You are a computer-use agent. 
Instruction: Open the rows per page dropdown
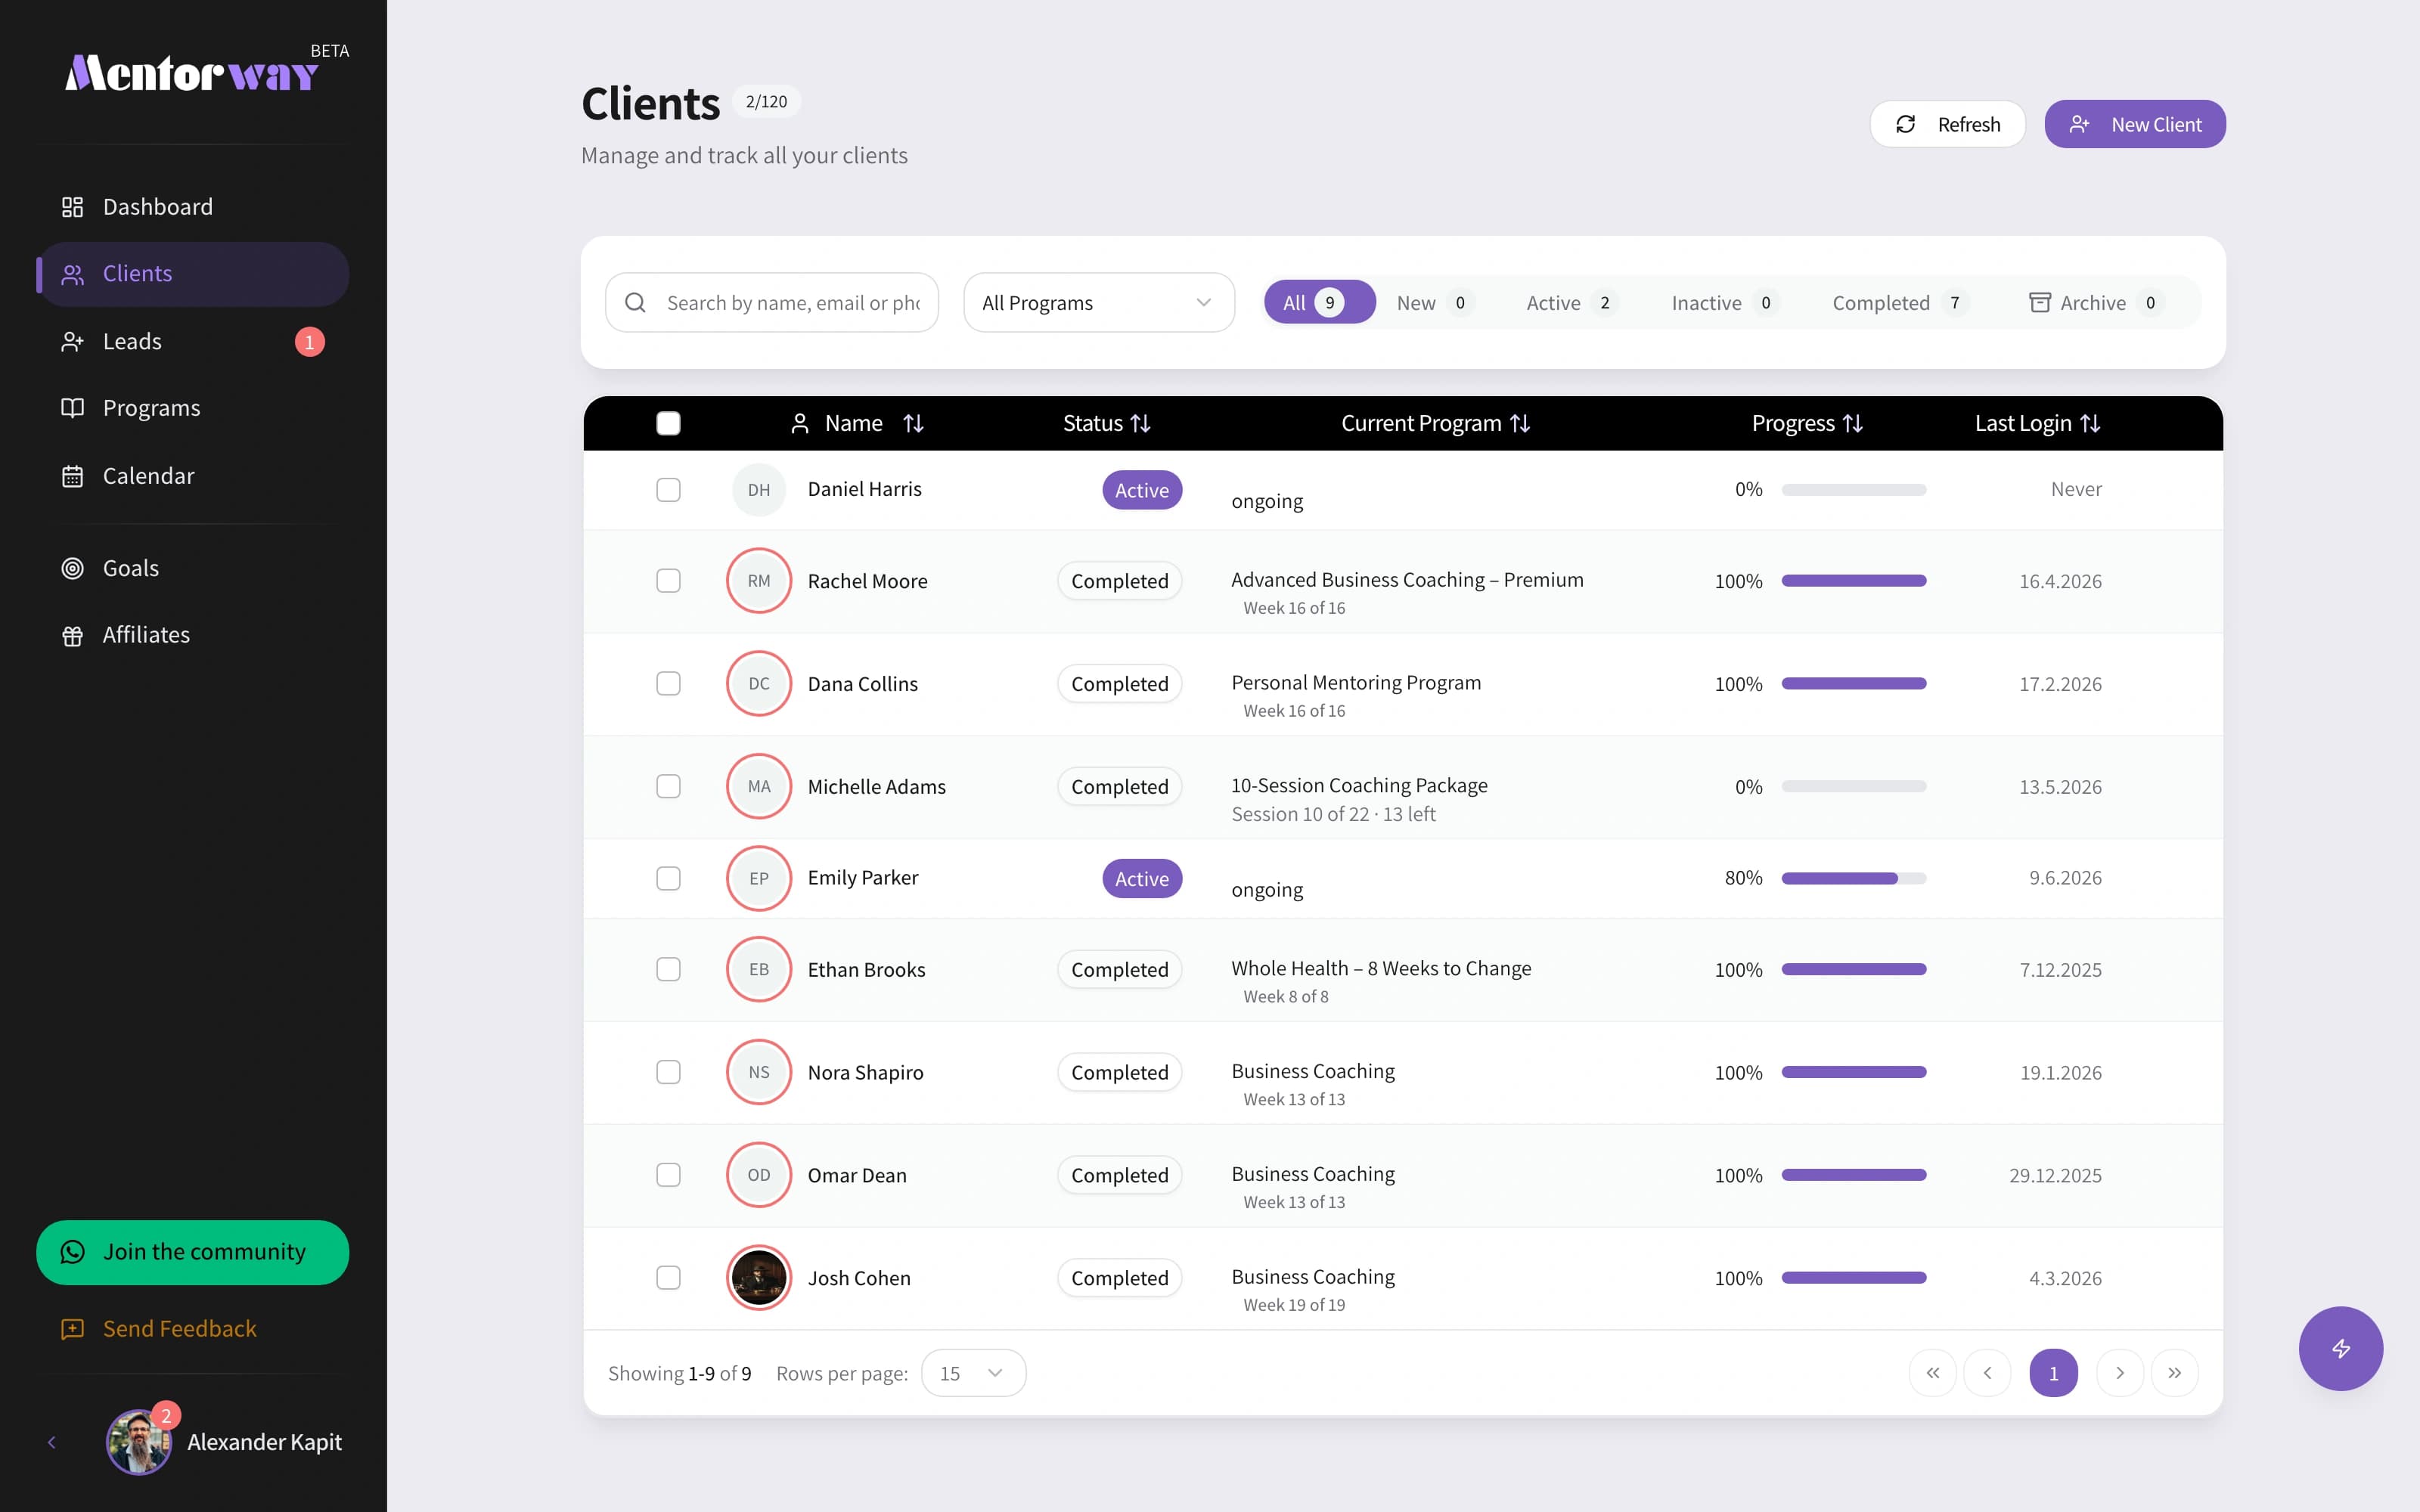[x=973, y=1373]
